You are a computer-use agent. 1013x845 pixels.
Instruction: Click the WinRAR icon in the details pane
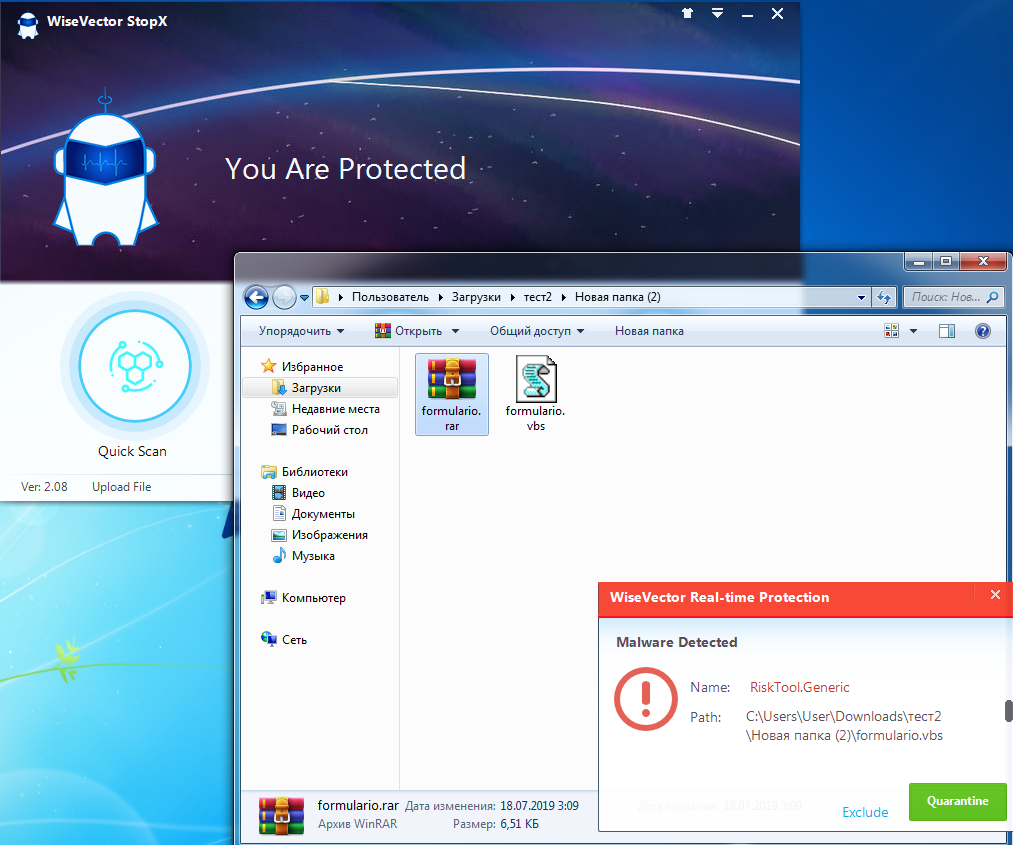click(x=281, y=816)
